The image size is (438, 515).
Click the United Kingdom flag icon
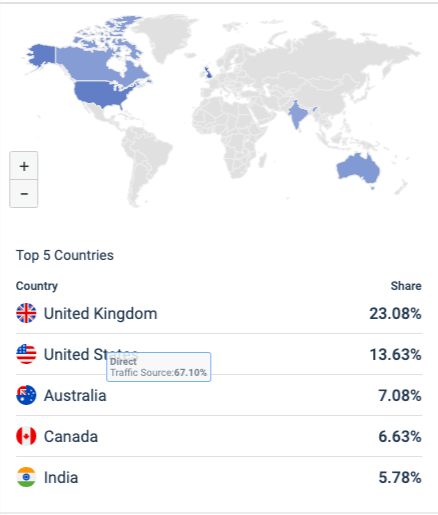point(26,313)
